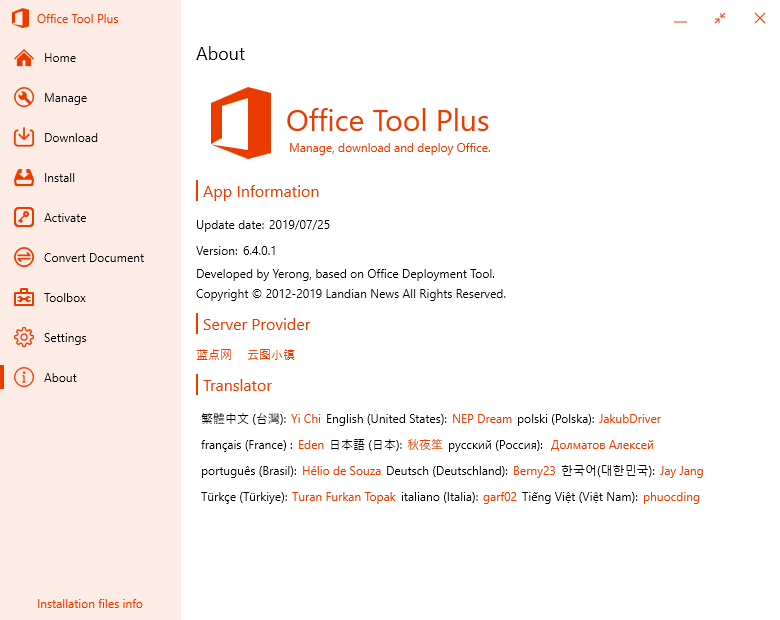Click the large Office Tool Plus title

pos(388,121)
